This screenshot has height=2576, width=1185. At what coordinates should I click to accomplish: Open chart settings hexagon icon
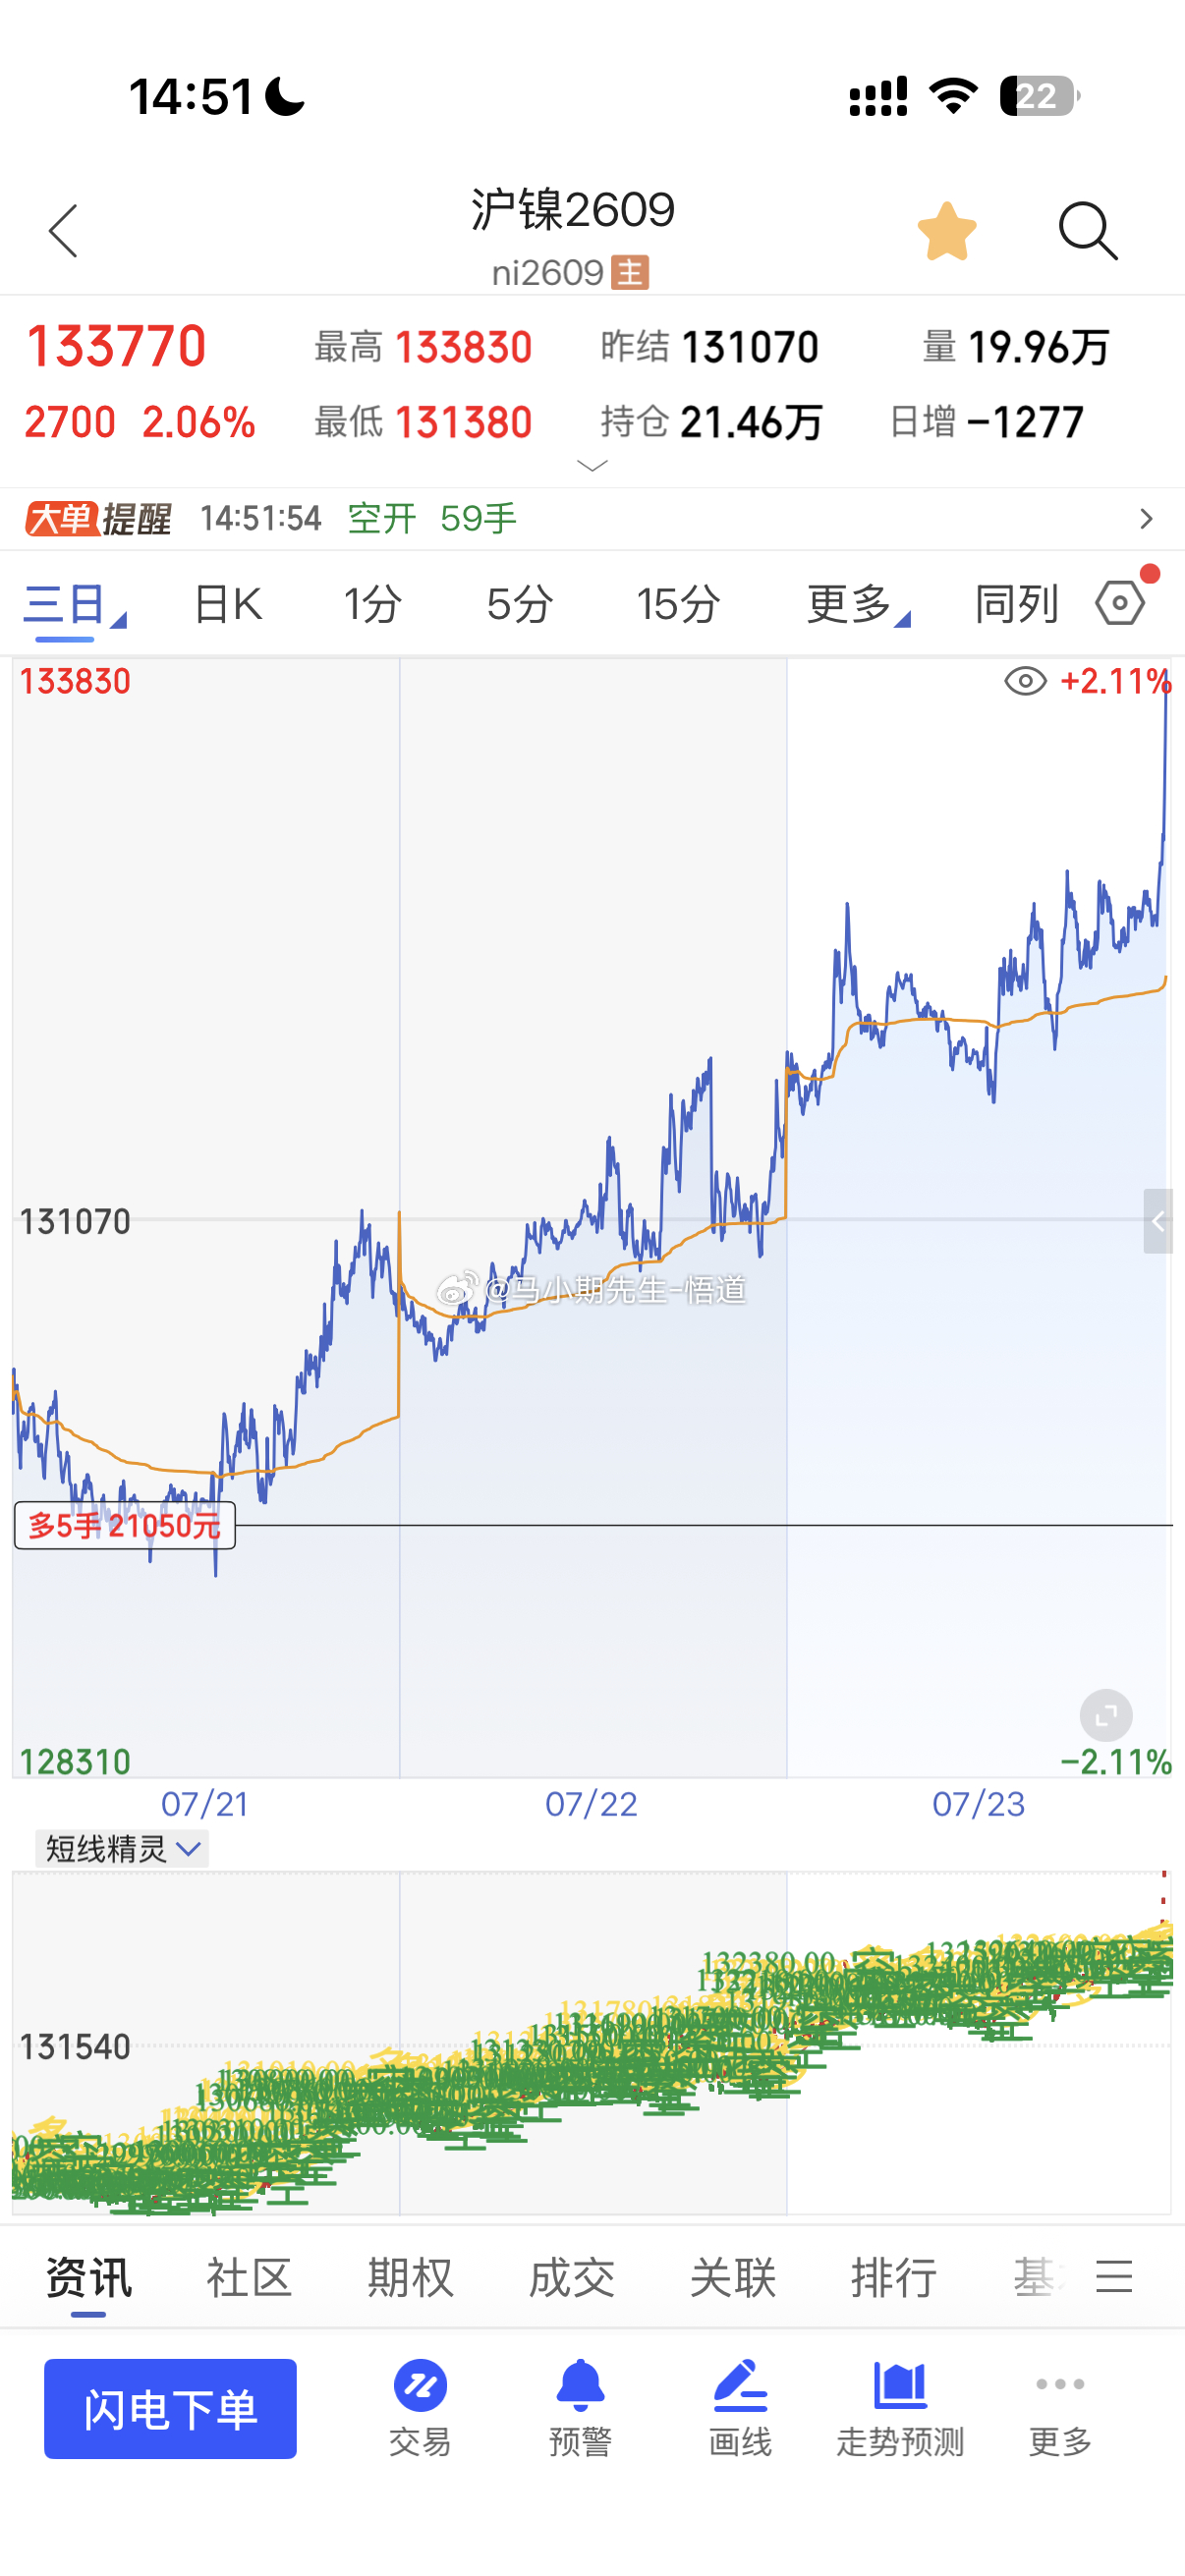point(1120,603)
